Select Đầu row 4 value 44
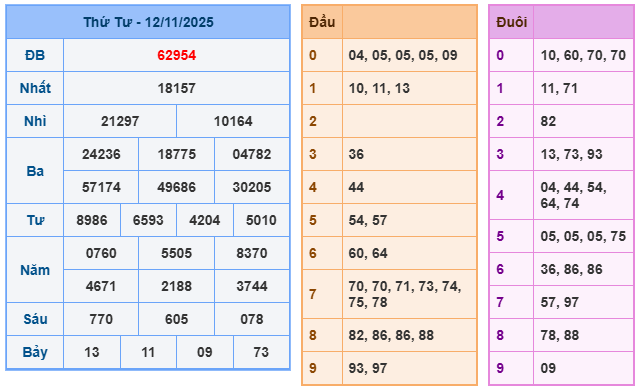641x391 pixels. (x=356, y=187)
